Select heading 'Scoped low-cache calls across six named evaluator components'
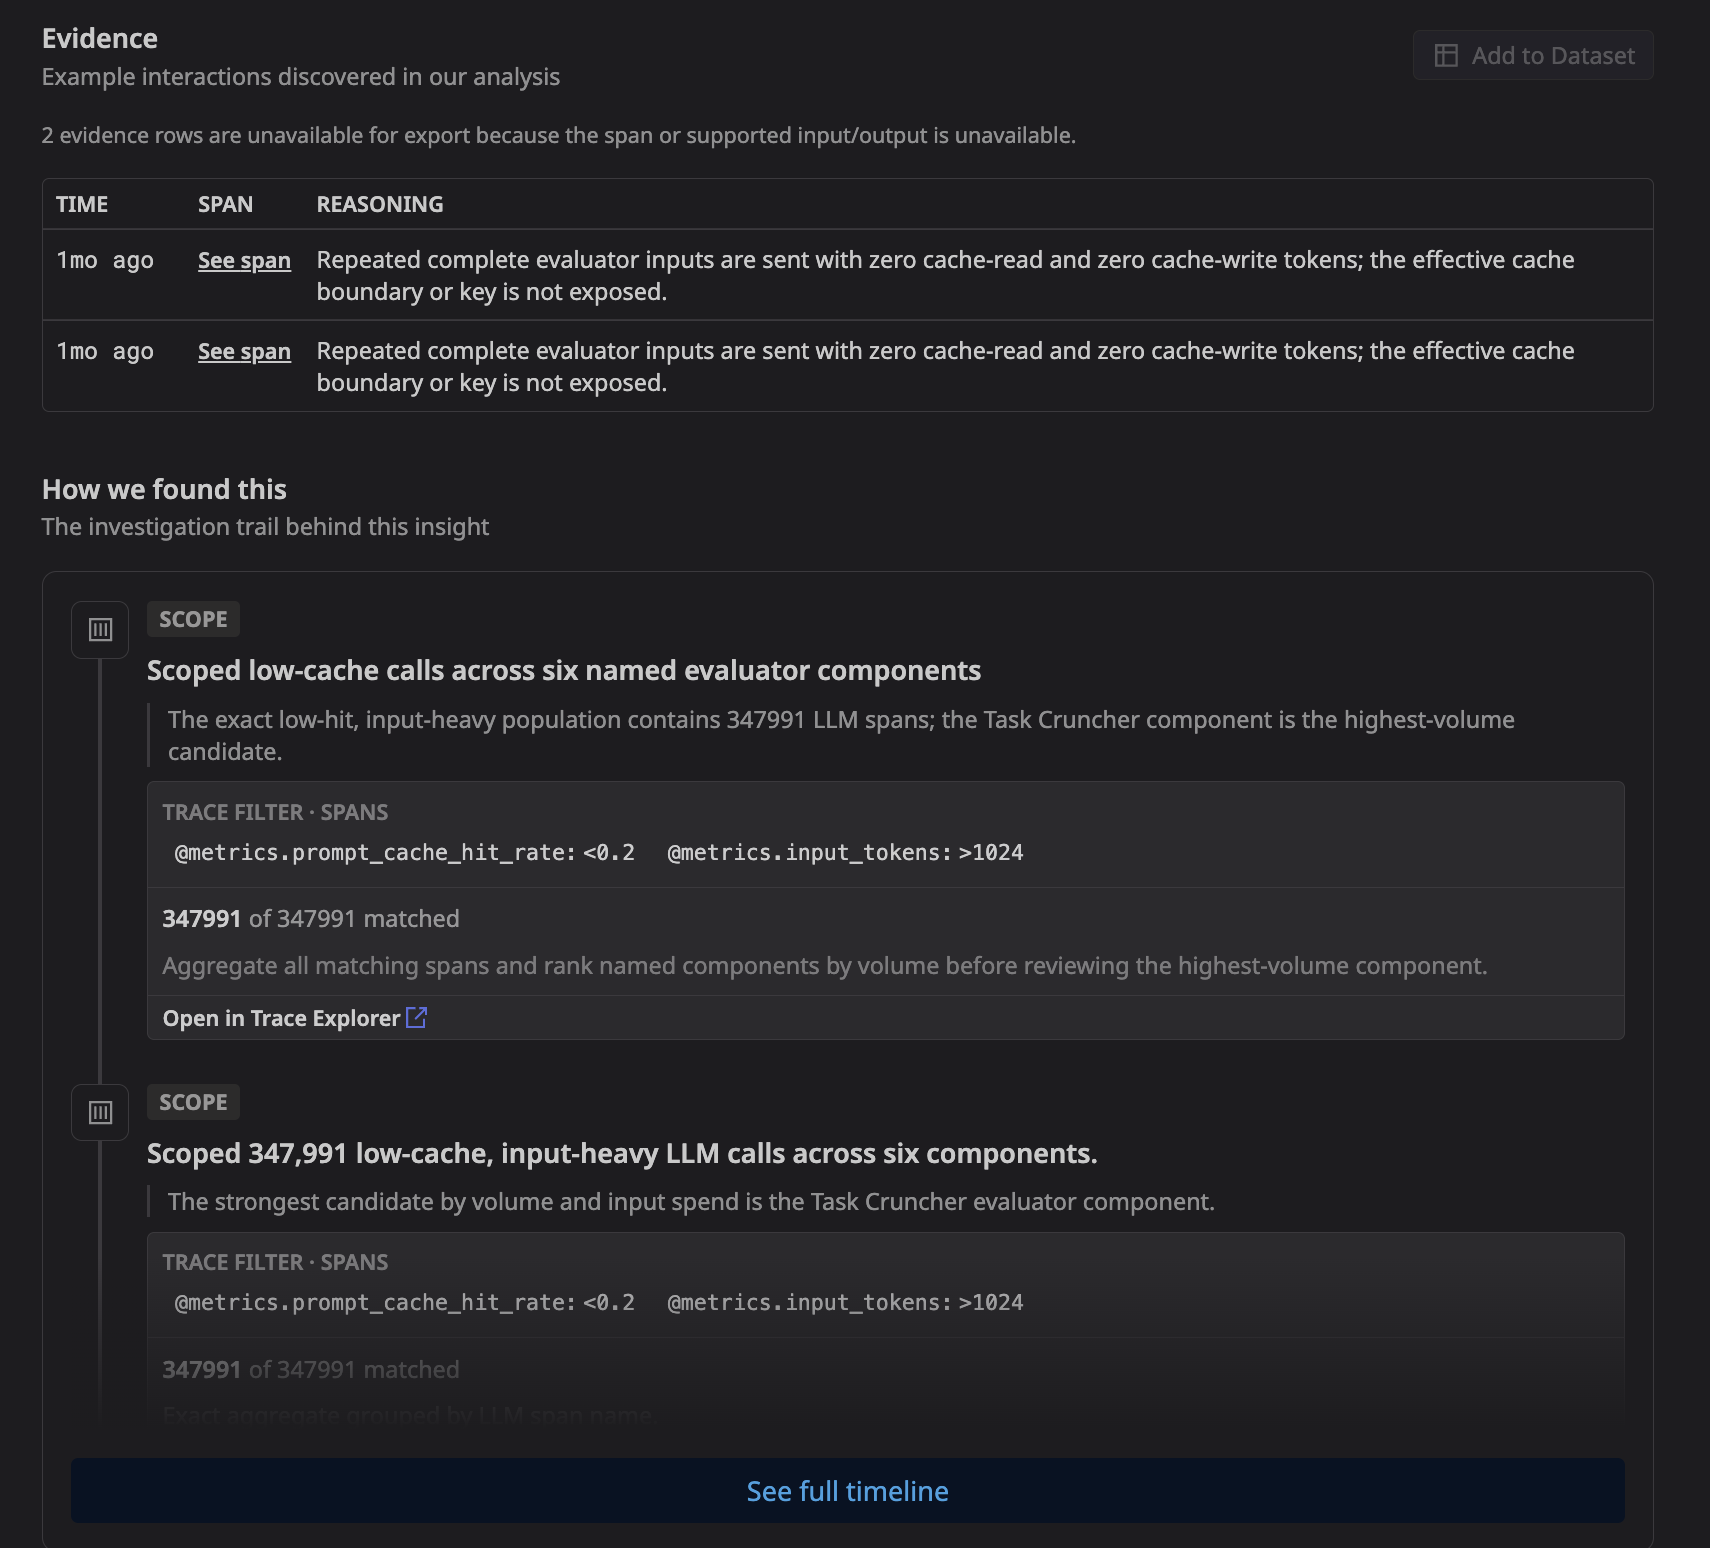The width and height of the screenshot is (1710, 1548). pos(564,670)
